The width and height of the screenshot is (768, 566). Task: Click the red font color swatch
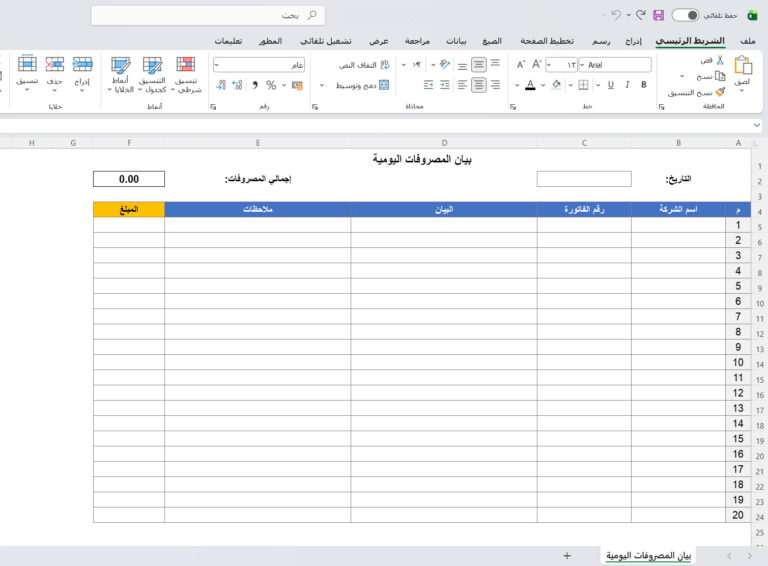click(x=531, y=85)
